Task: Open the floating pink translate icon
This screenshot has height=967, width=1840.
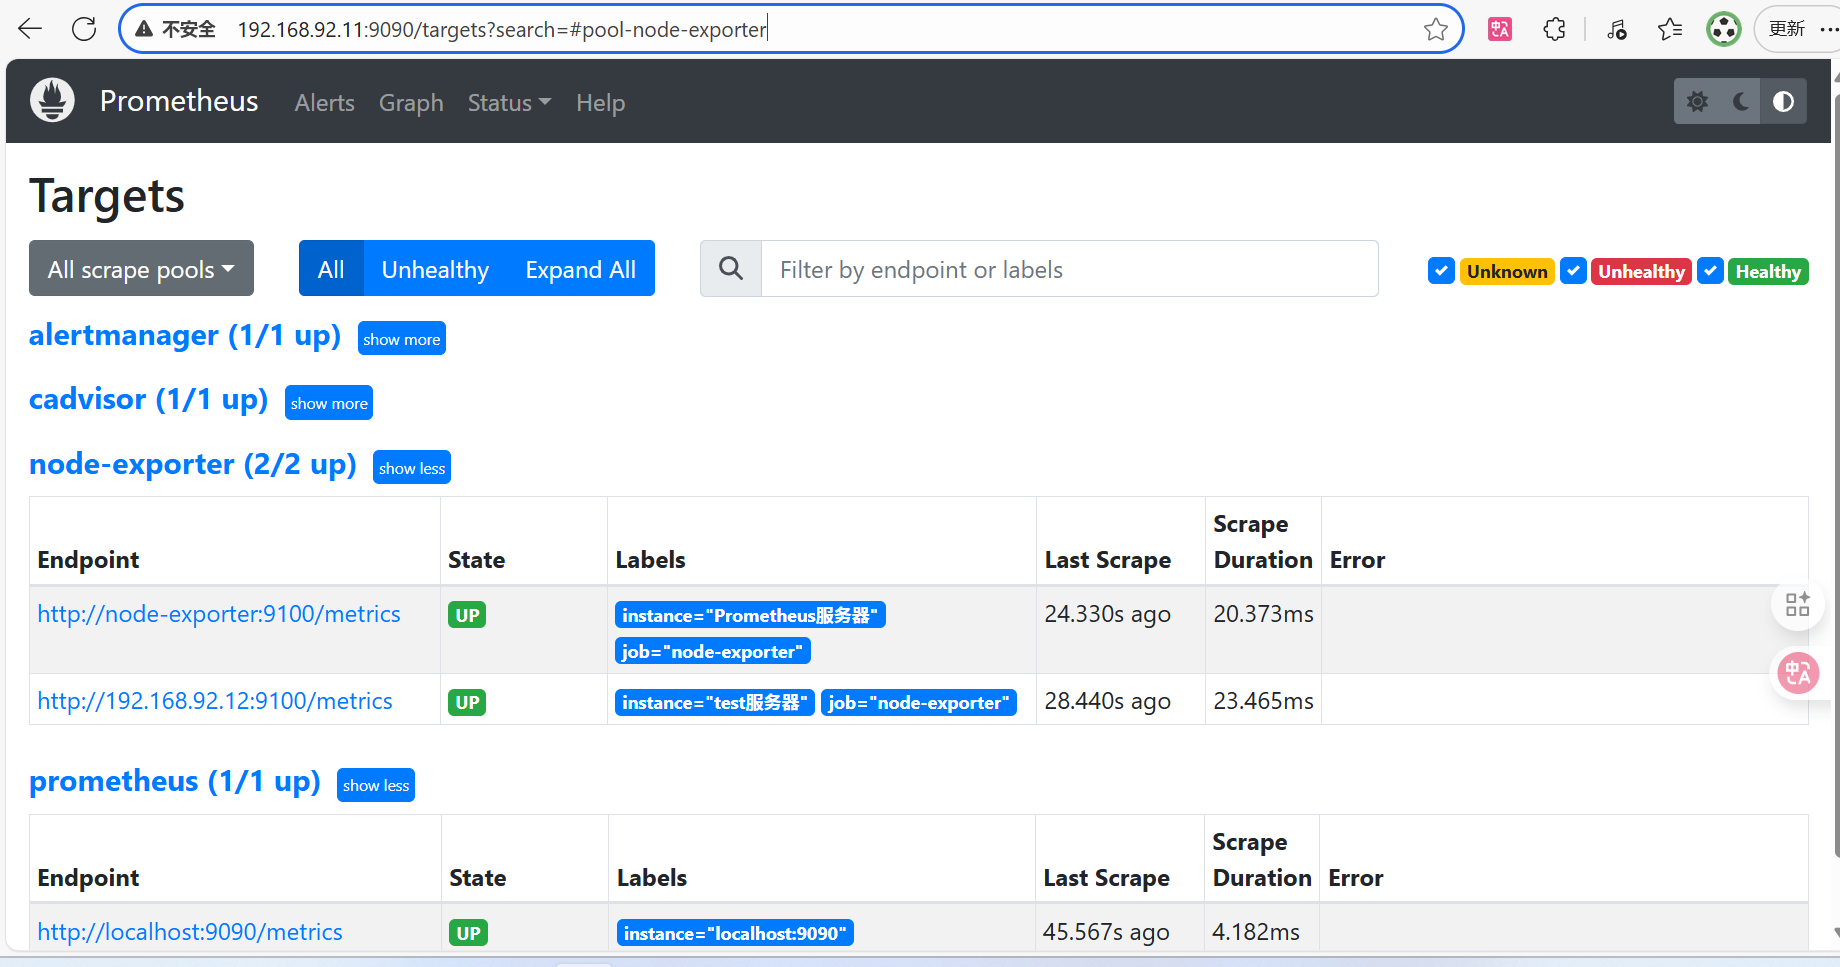Action: tap(1797, 673)
